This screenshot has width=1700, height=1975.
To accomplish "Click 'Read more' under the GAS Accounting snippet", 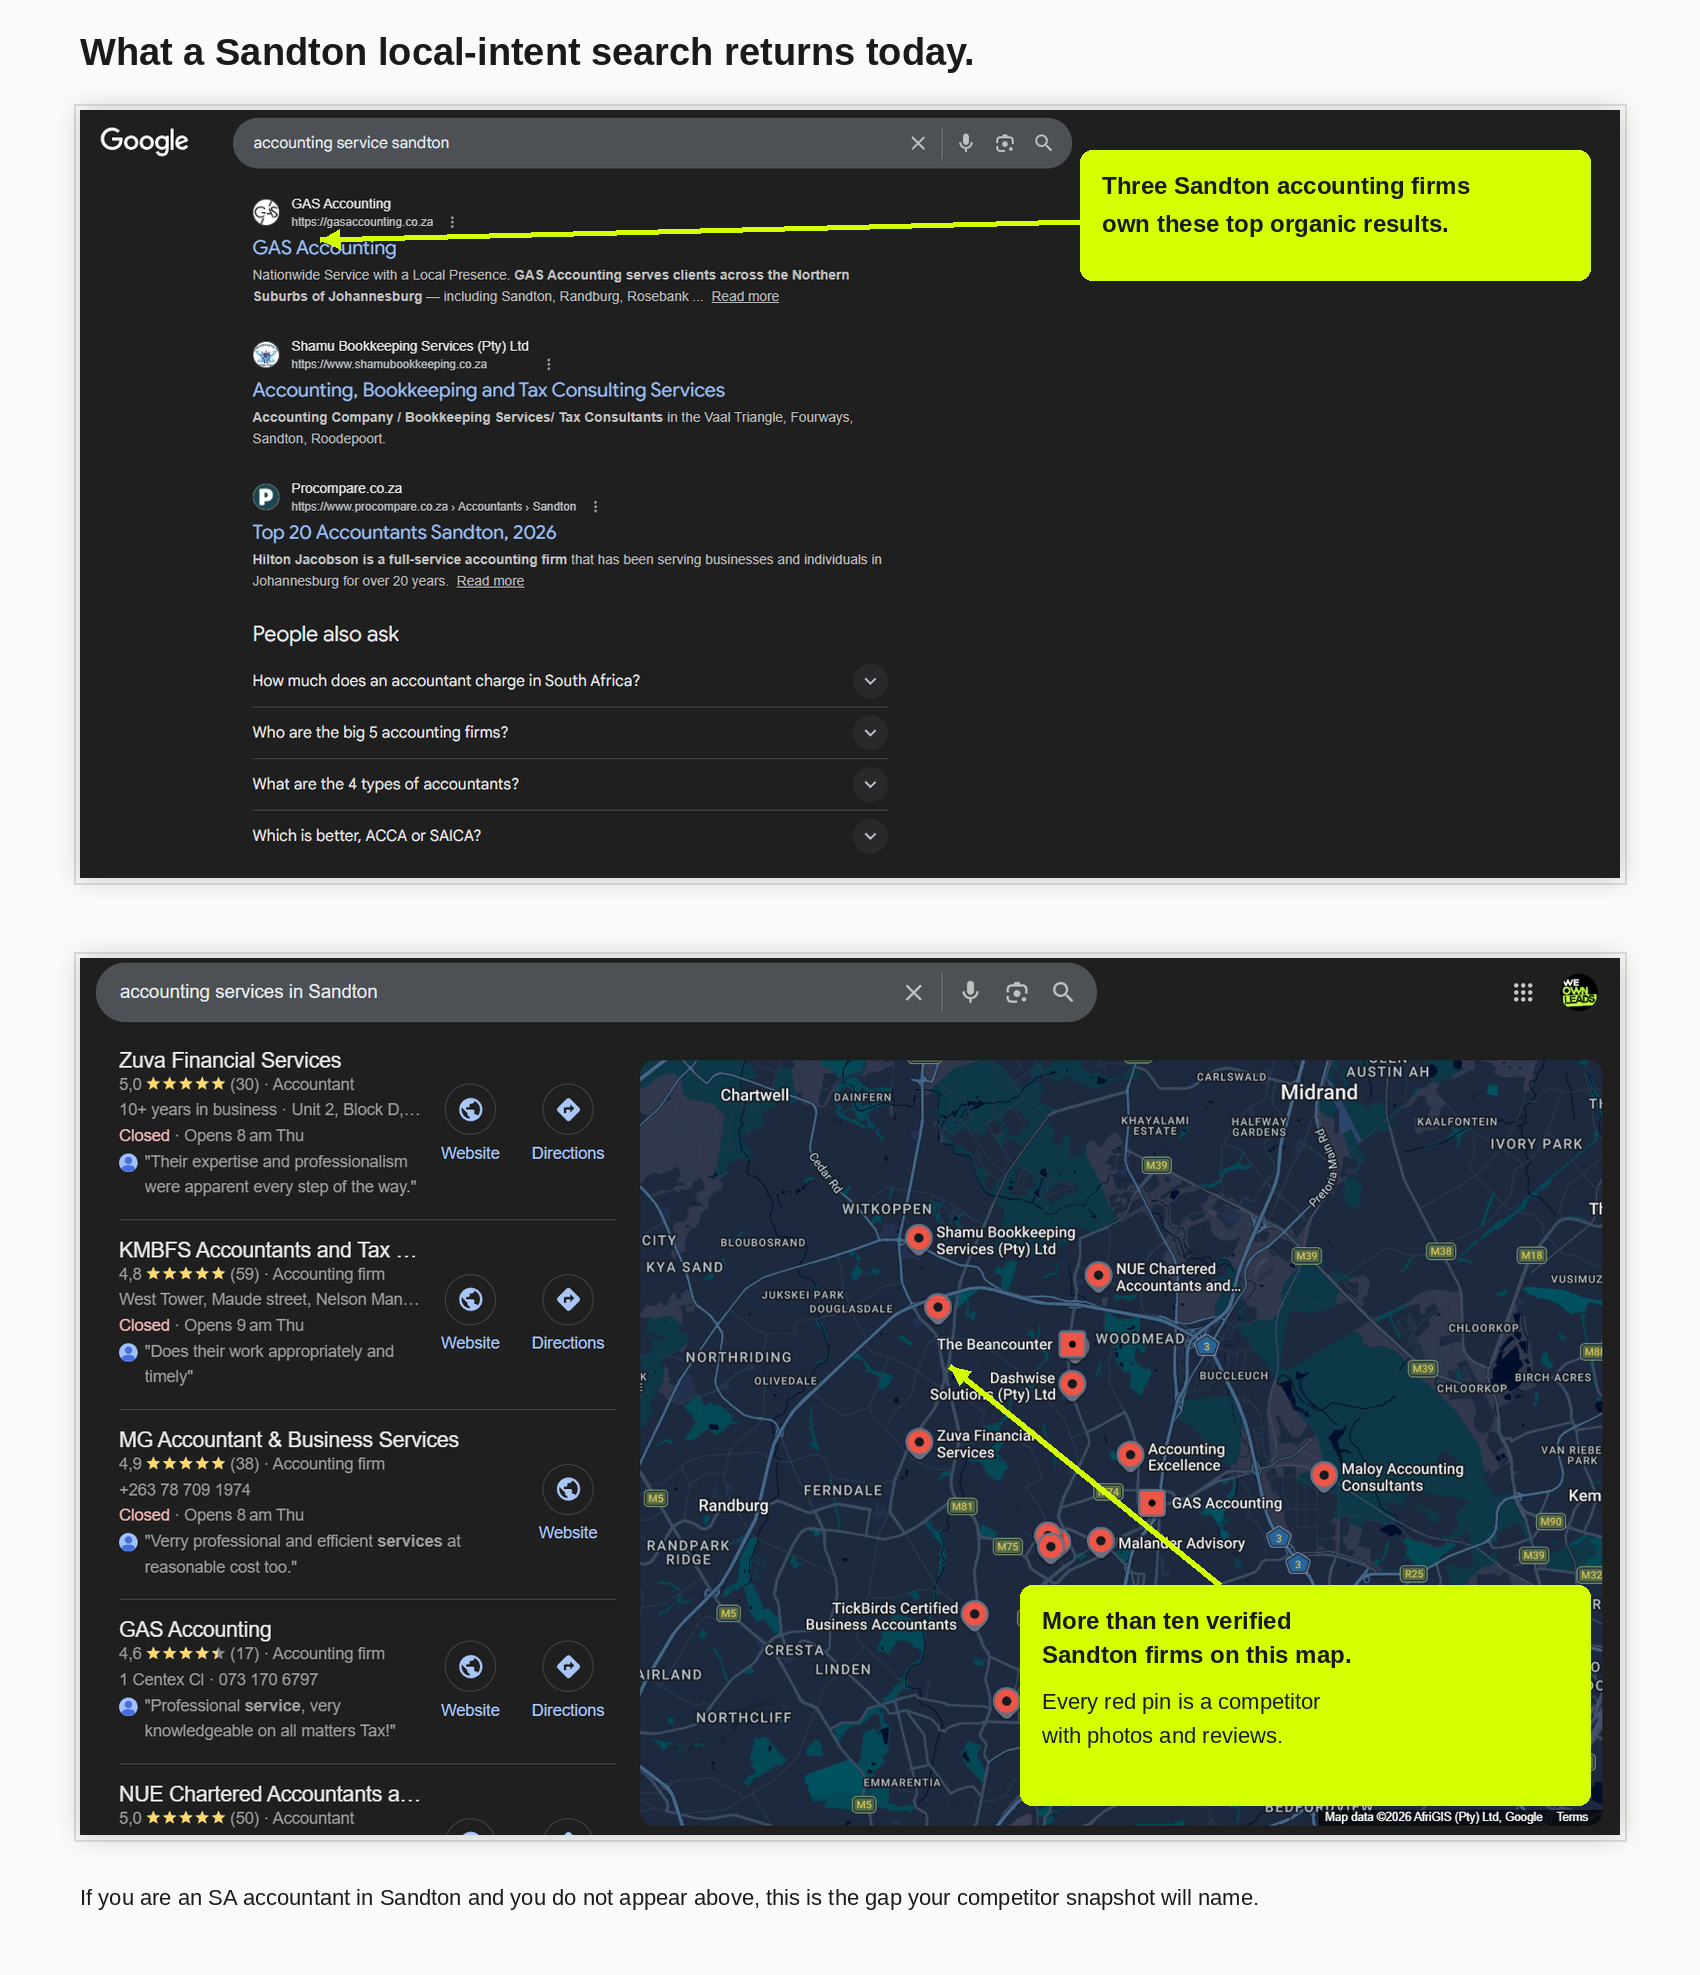I will pos(745,296).
